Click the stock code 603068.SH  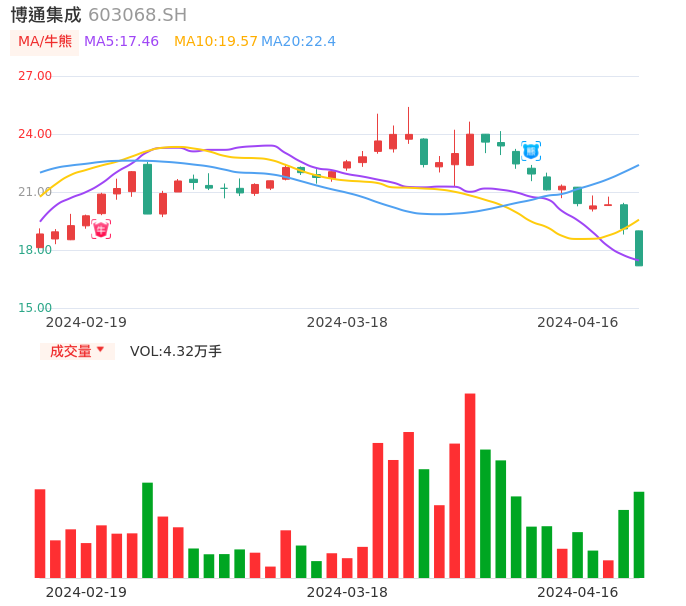[137, 15]
